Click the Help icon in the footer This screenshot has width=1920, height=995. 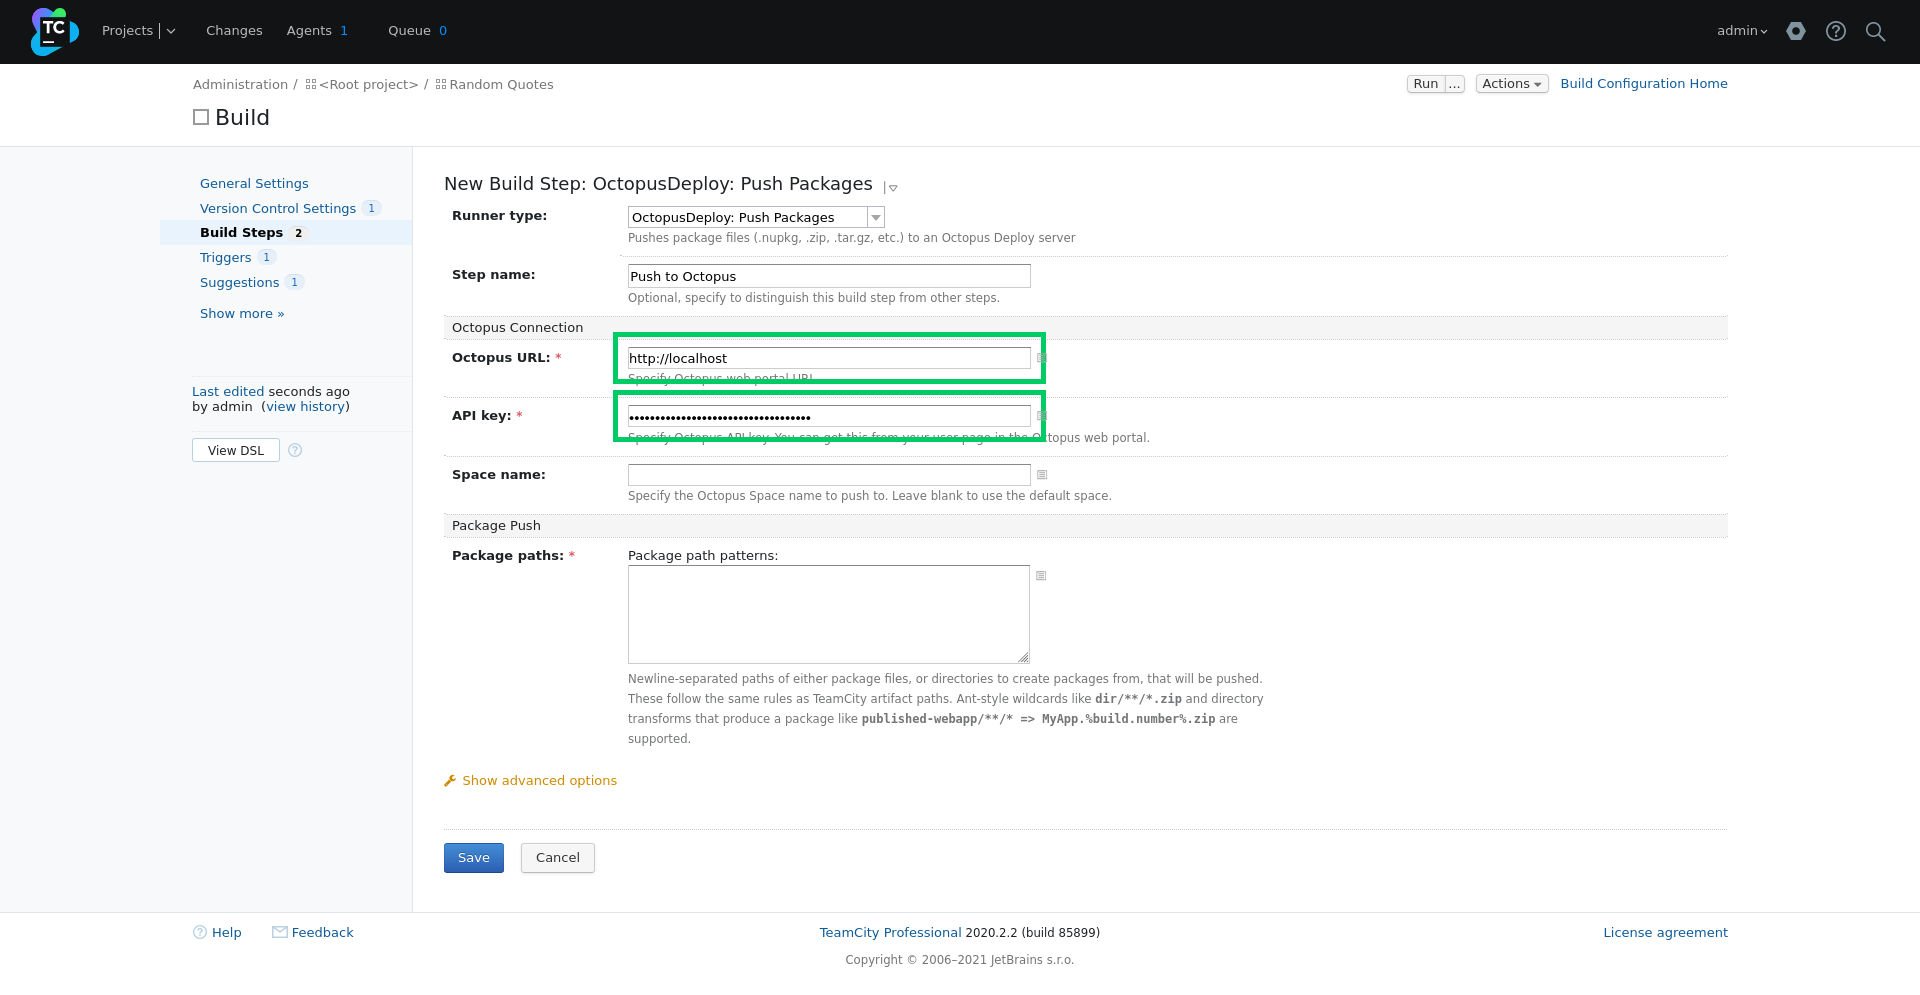point(200,932)
